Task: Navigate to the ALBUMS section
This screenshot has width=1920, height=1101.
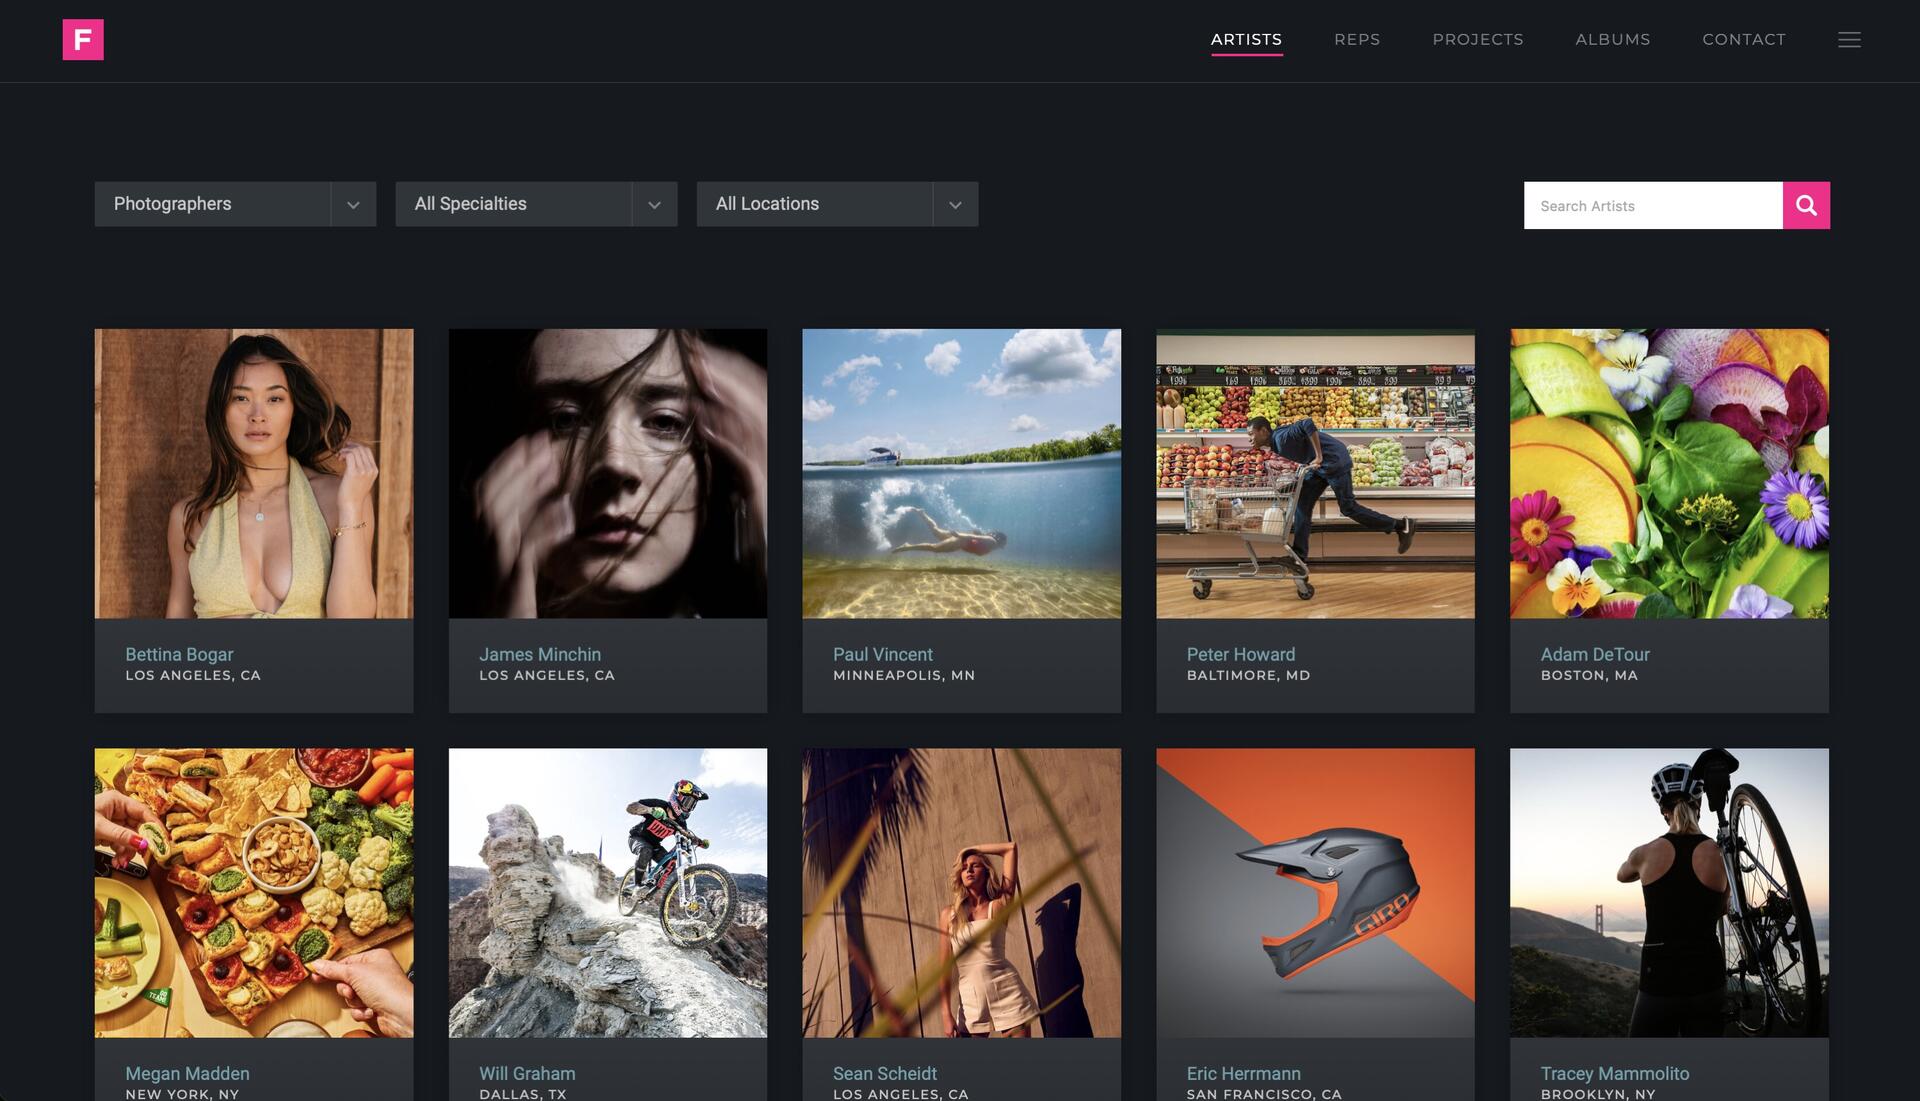Action: pyautogui.click(x=1613, y=39)
